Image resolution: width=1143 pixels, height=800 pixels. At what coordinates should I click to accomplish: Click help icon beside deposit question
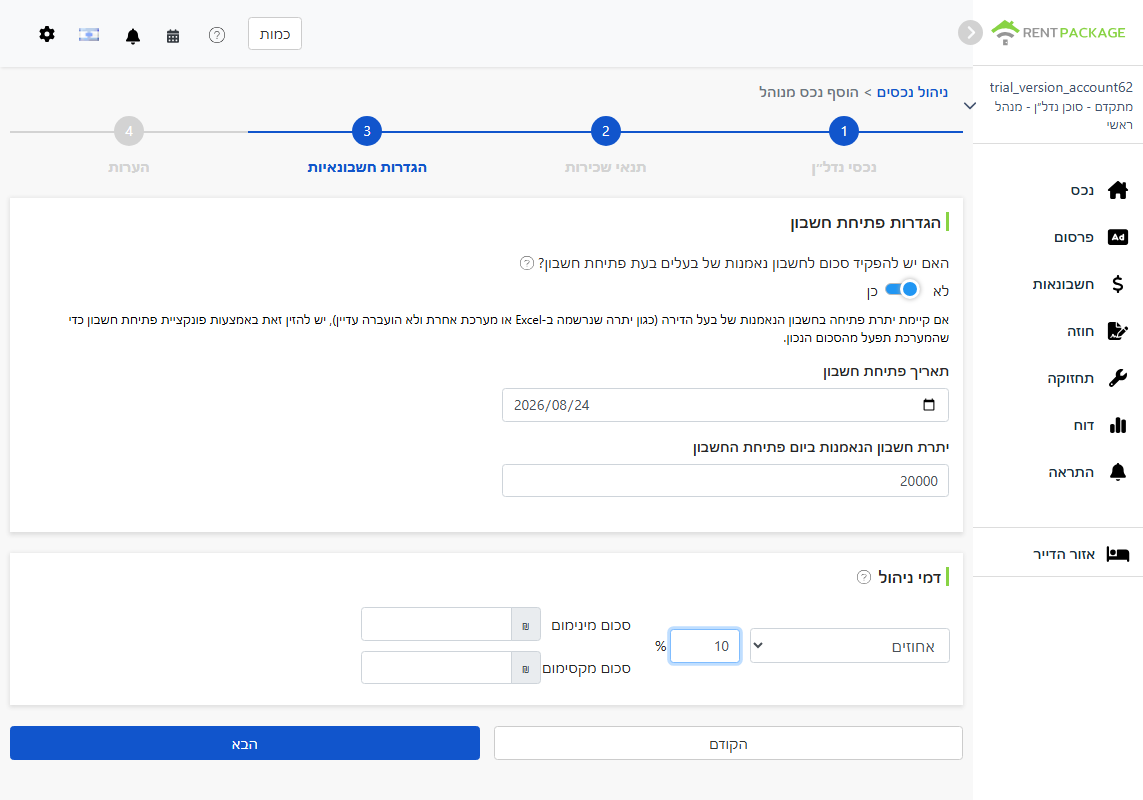pos(526,263)
